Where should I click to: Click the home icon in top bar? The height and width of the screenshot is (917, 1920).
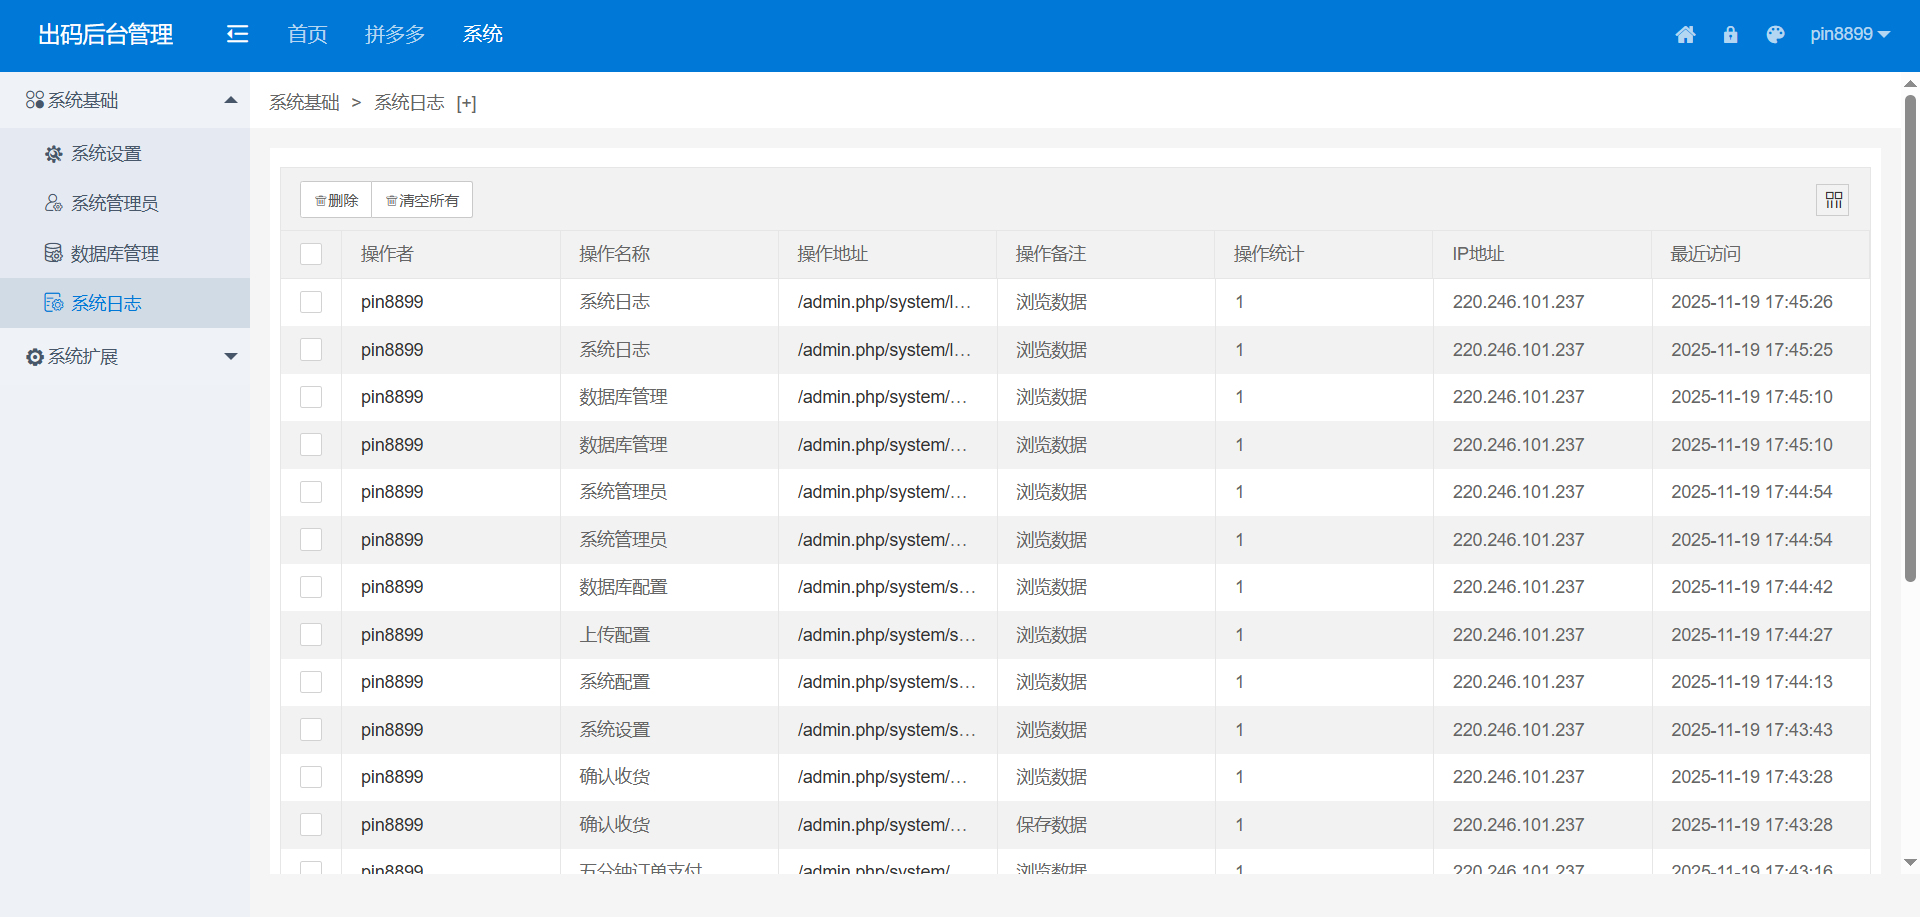[1685, 35]
